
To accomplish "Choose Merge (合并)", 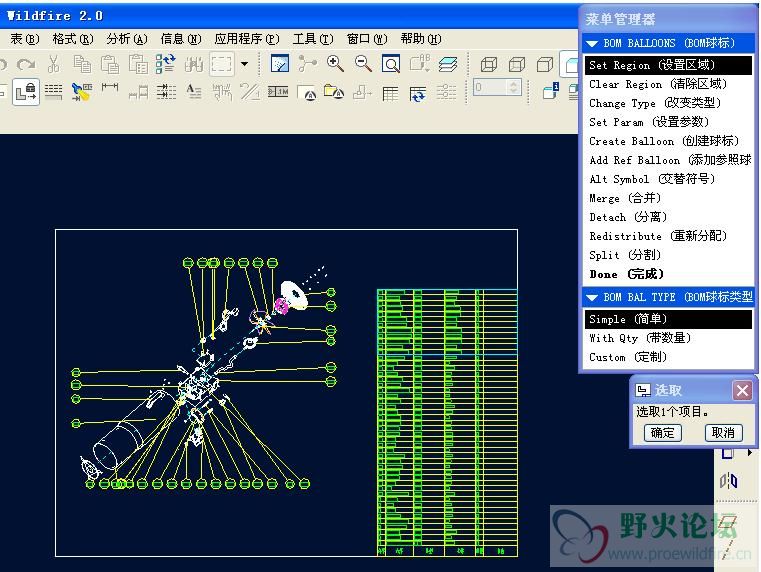I will pos(668,198).
